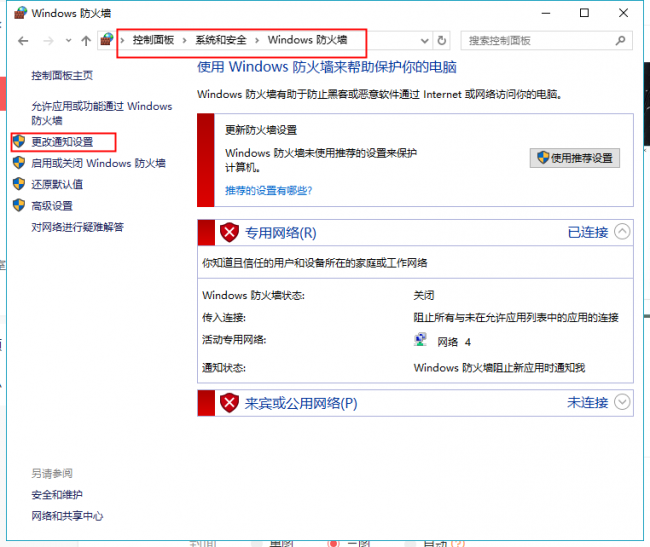Click shield icon beside 还原默认值

[x=19, y=184]
